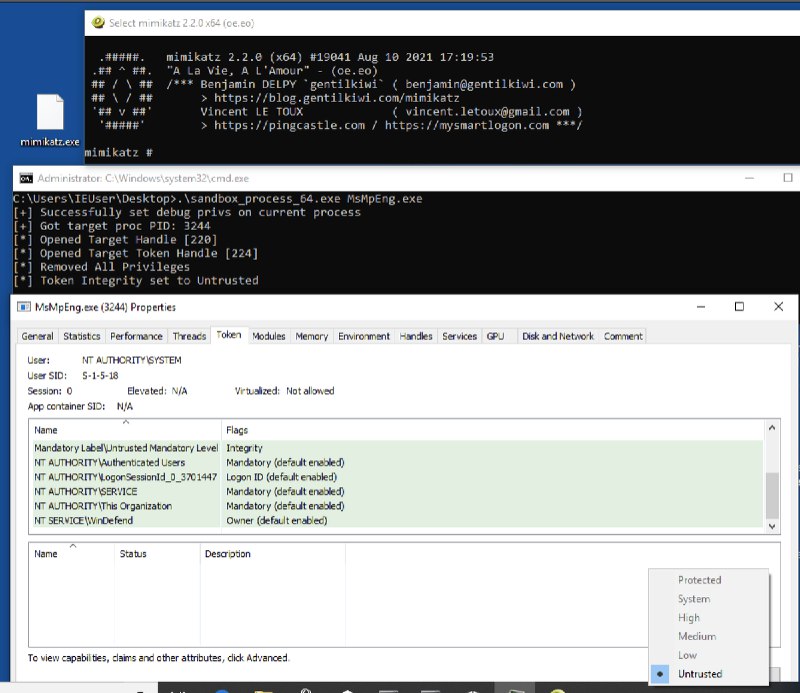The height and width of the screenshot is (693, 800).
Task: Open the Modules tab
Action: 269,336
